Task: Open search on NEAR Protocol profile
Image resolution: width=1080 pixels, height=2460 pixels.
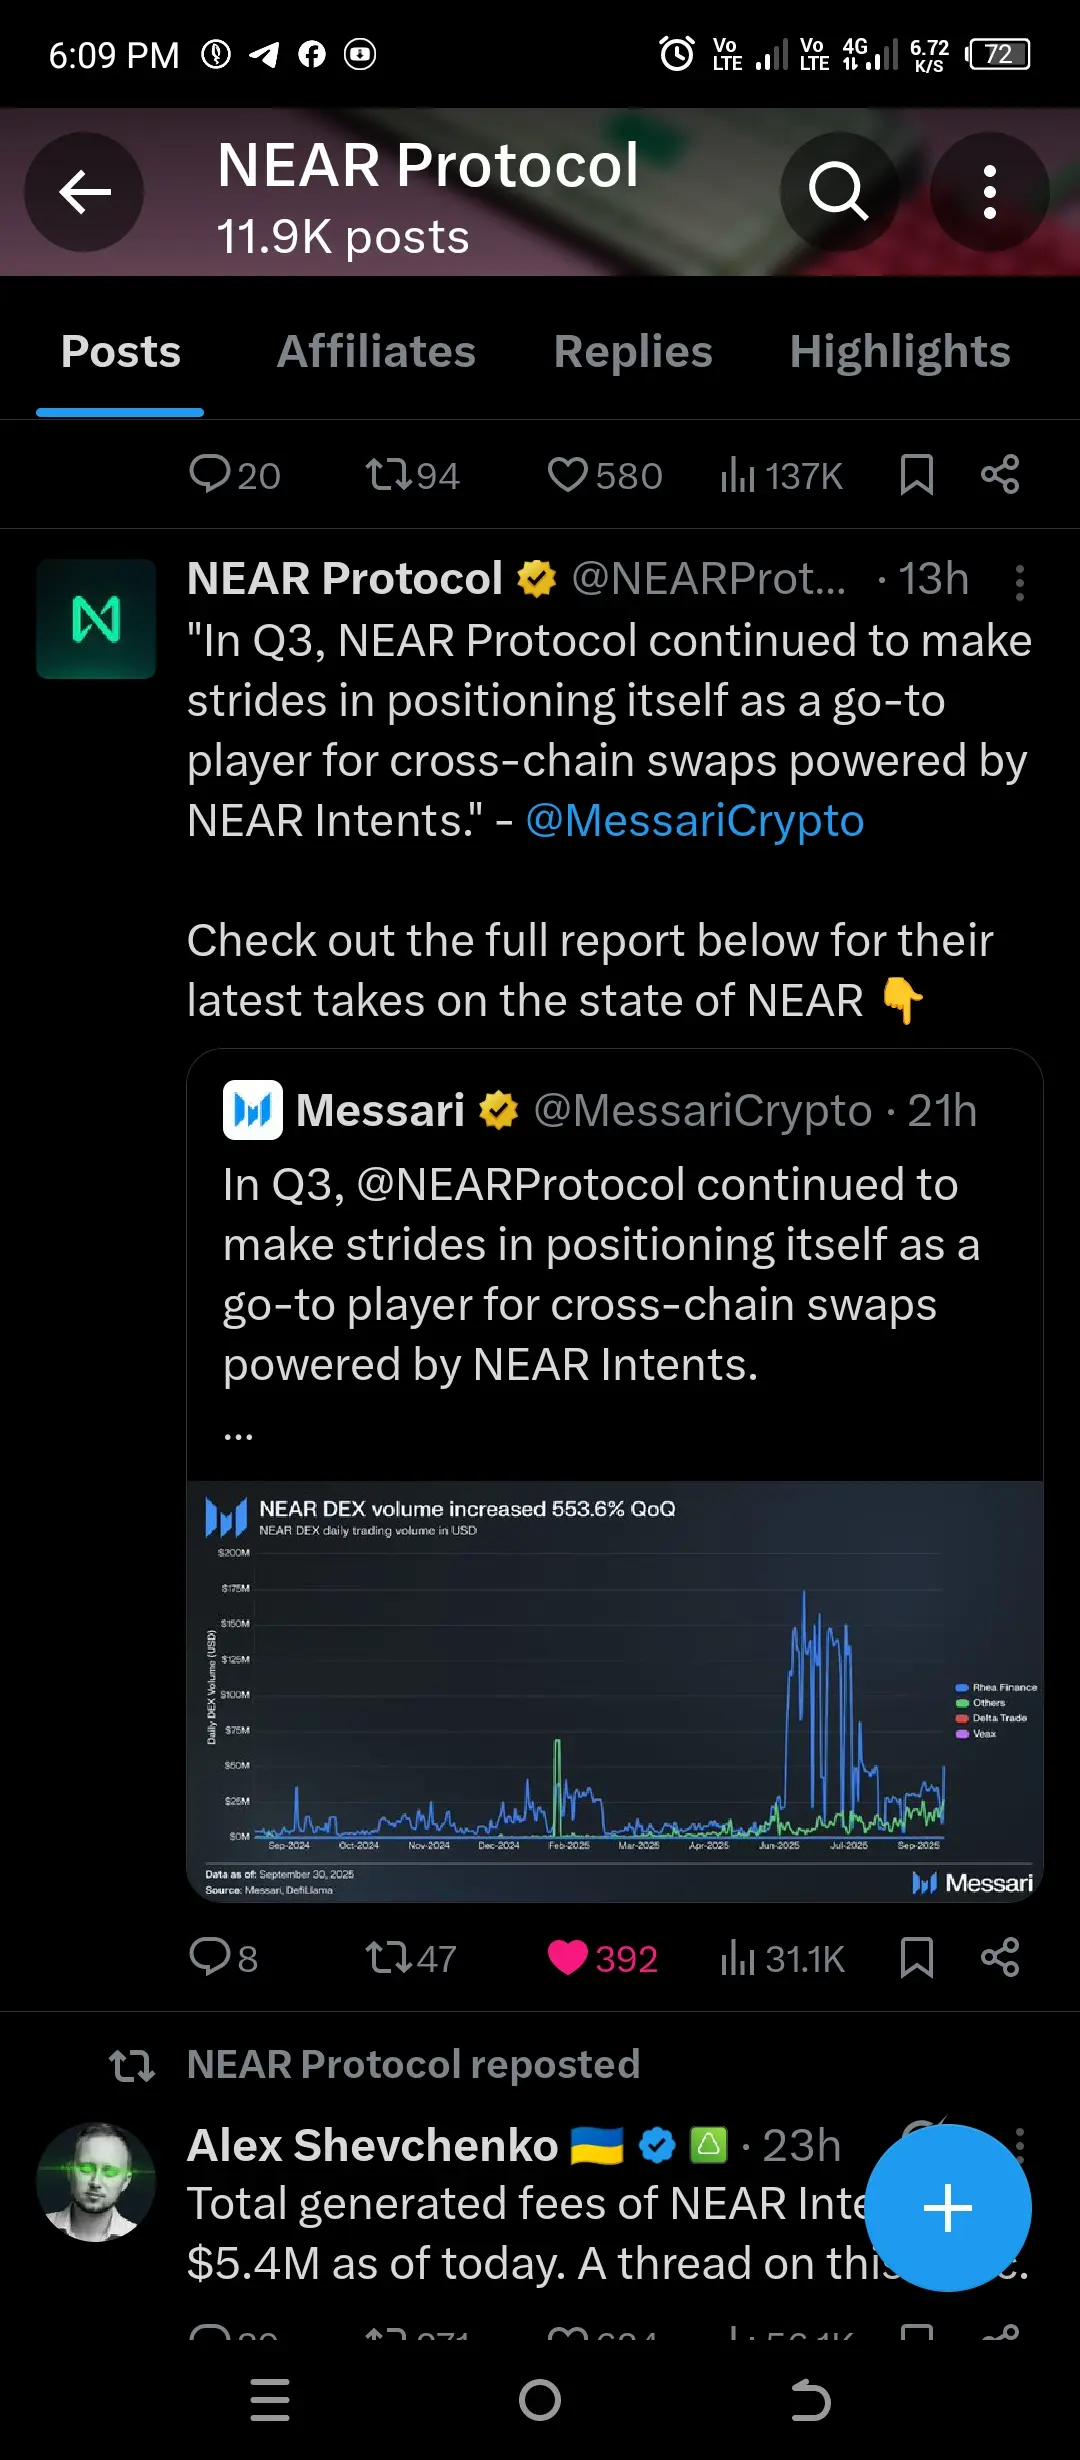Action: click(x=838, y=192)
